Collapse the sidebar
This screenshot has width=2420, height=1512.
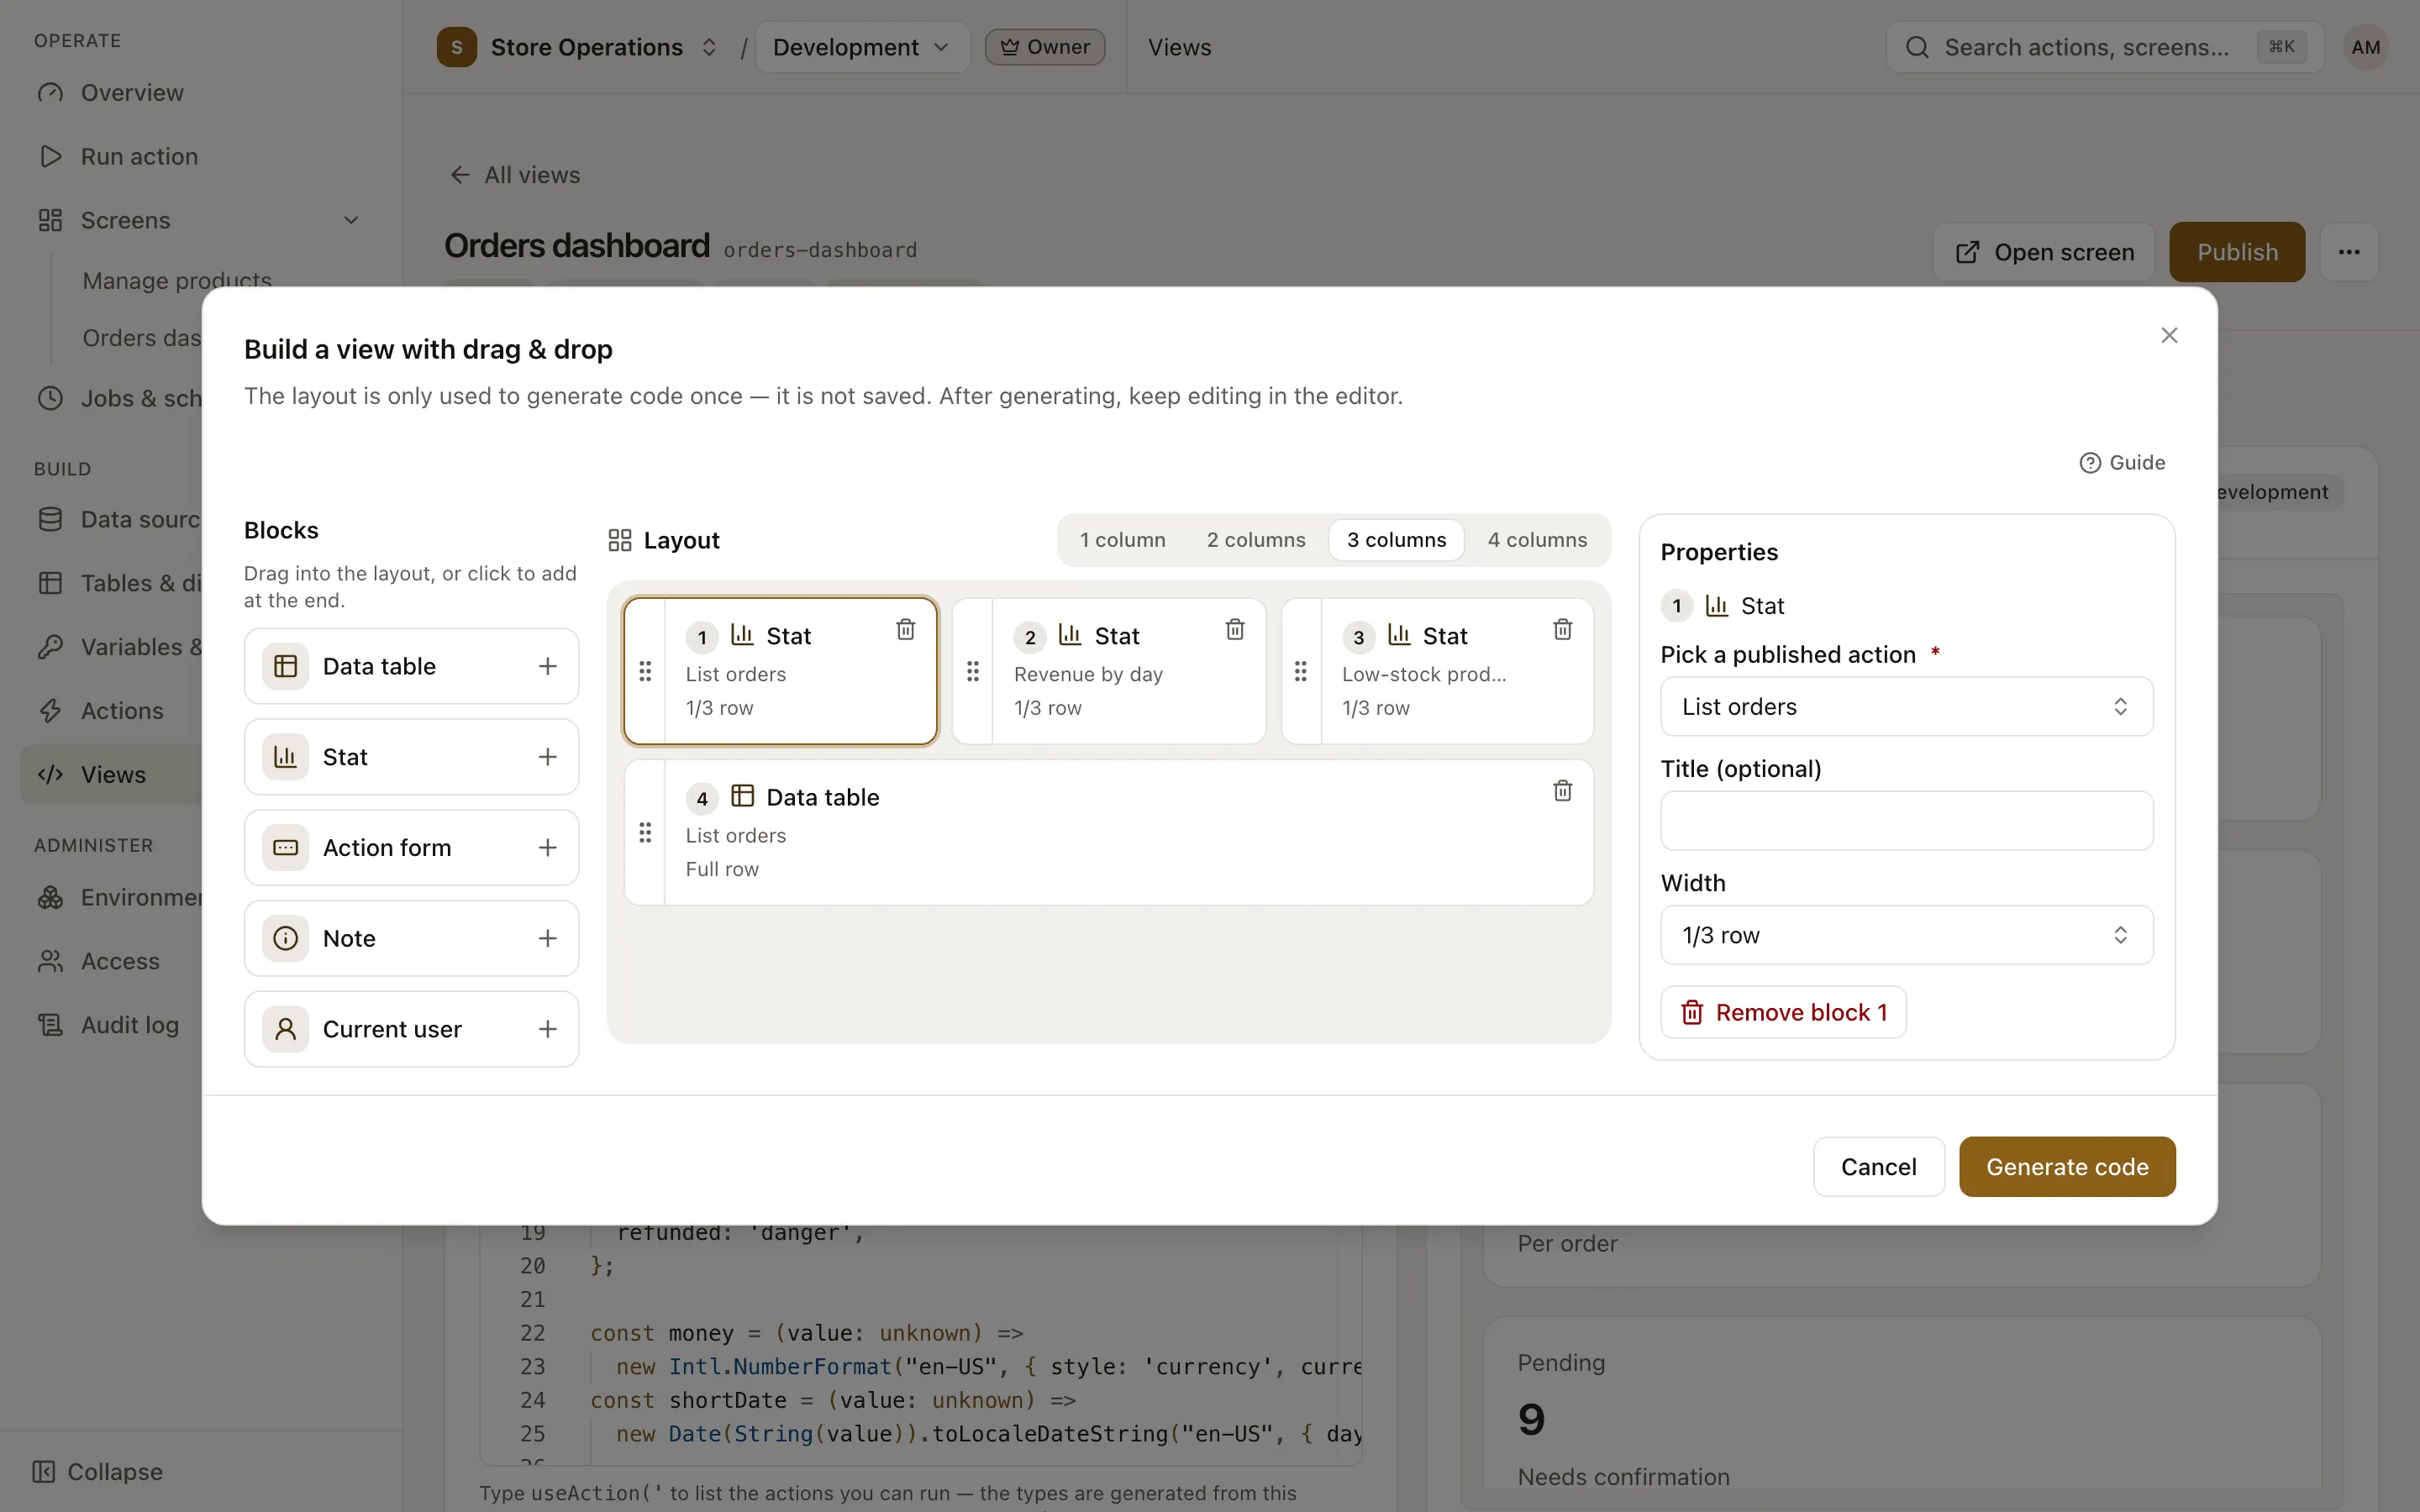tap(98, 1472)
